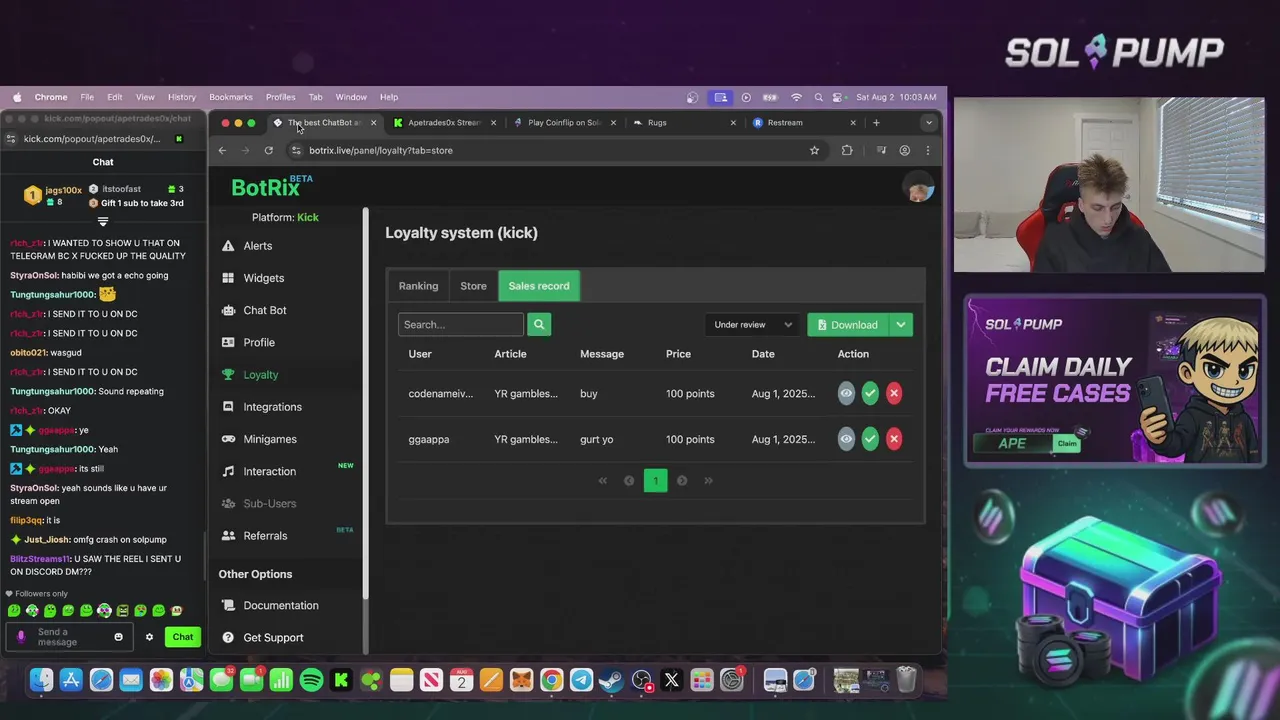Reject codenameiv's purchase with red X

(894, 393)
